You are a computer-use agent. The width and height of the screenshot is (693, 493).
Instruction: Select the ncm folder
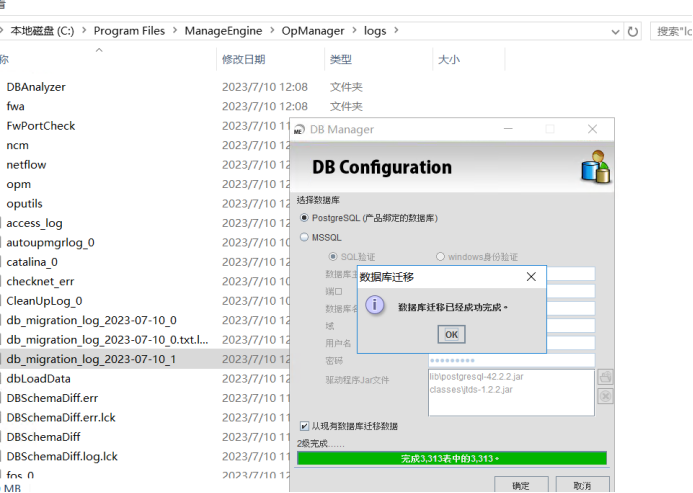pyautogui.click(x=17, y=145)
